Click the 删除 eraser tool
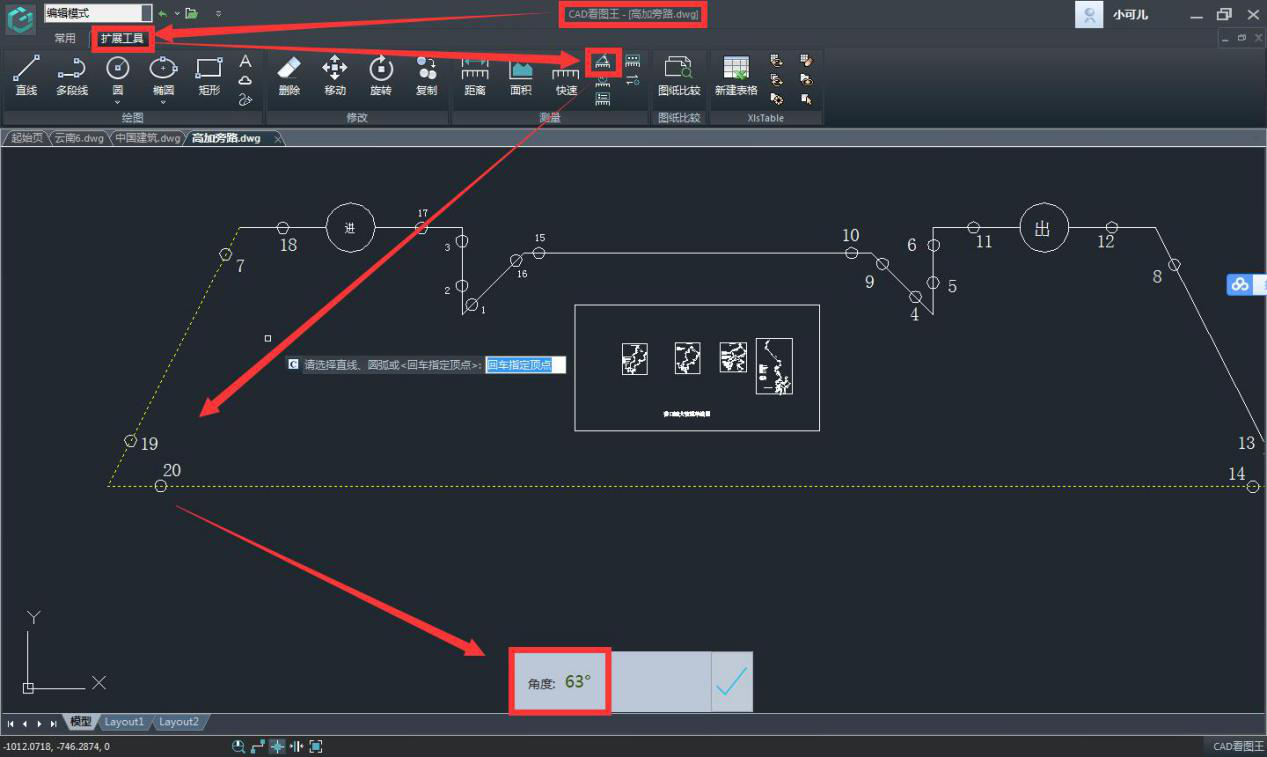The image size is (1267, 757). tap(288, 76)
